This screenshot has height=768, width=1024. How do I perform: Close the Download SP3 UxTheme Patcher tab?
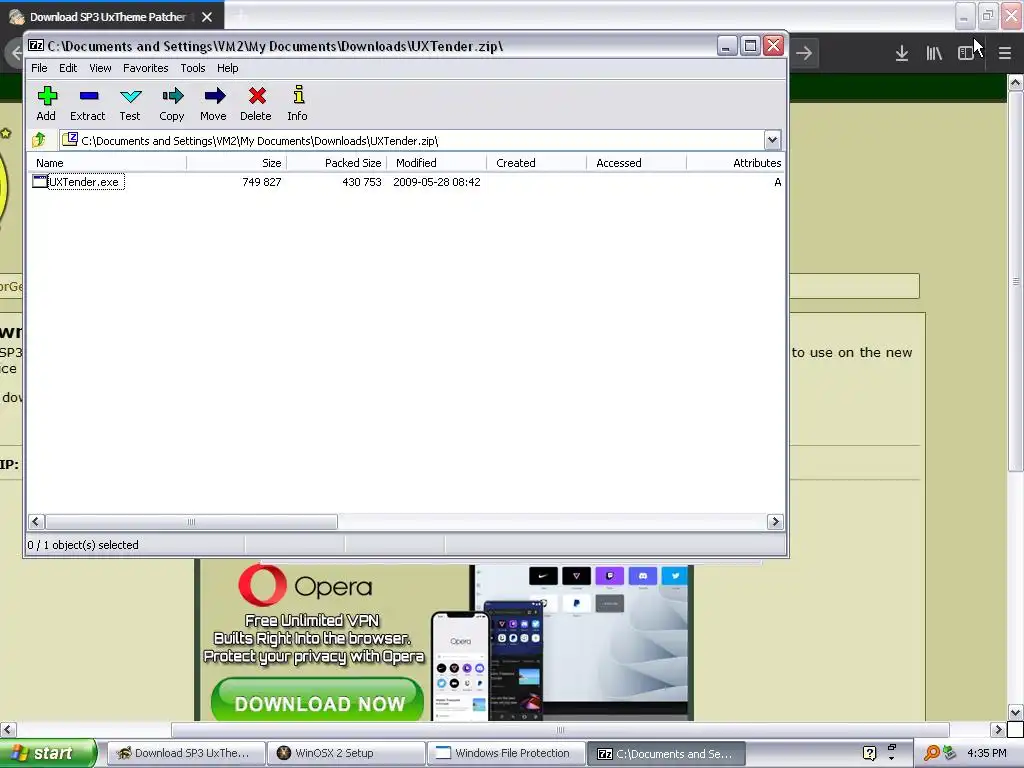pyautogui.click(x=207, y=17)
